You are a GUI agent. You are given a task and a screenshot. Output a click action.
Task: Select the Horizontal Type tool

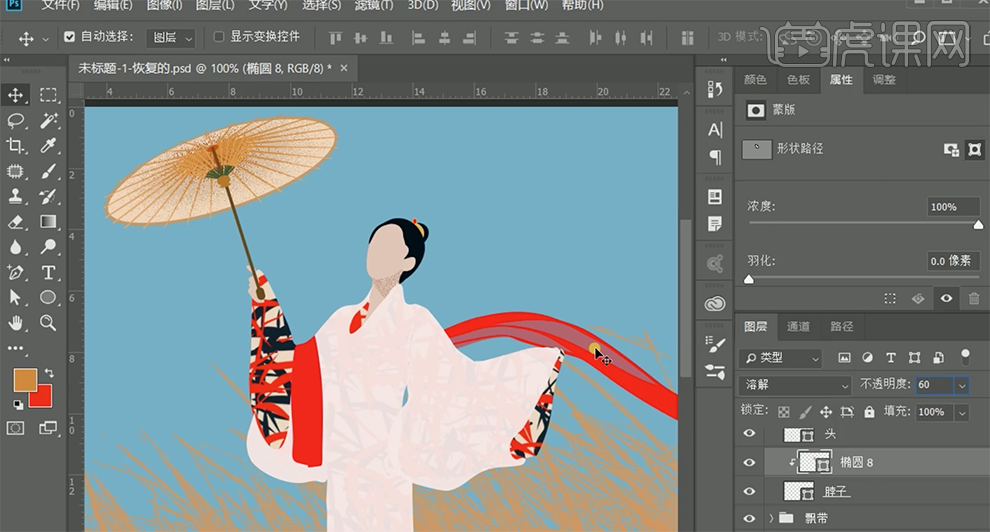48,273
